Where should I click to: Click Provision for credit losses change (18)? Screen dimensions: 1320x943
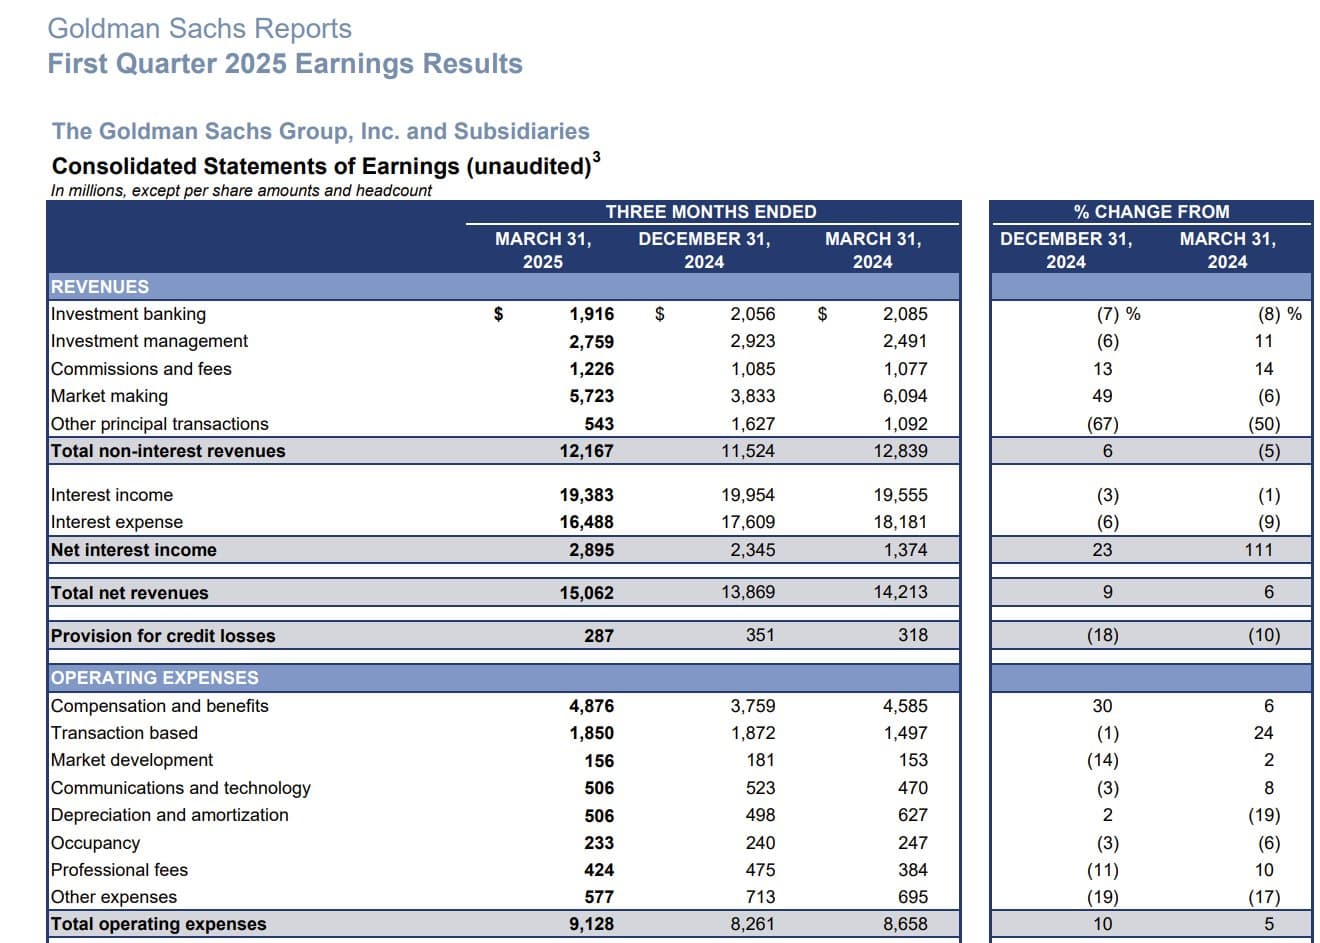tap(1103, 635)
